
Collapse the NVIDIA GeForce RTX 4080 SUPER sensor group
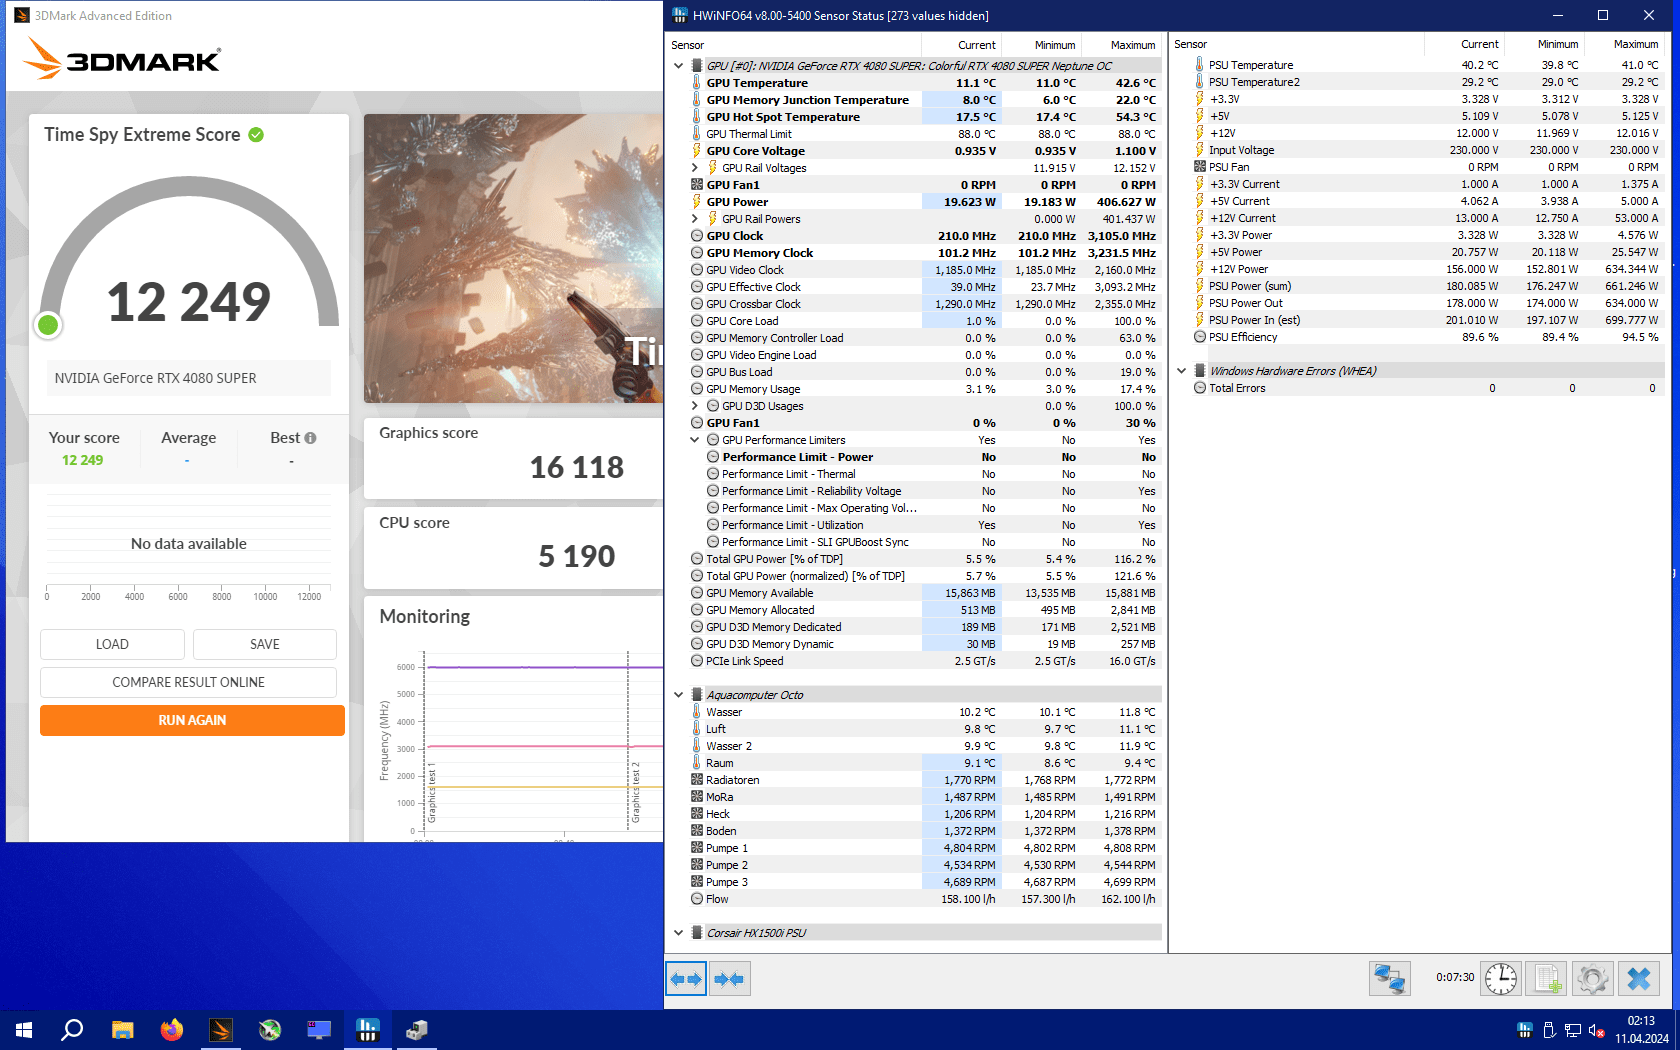tap(679, 66)
